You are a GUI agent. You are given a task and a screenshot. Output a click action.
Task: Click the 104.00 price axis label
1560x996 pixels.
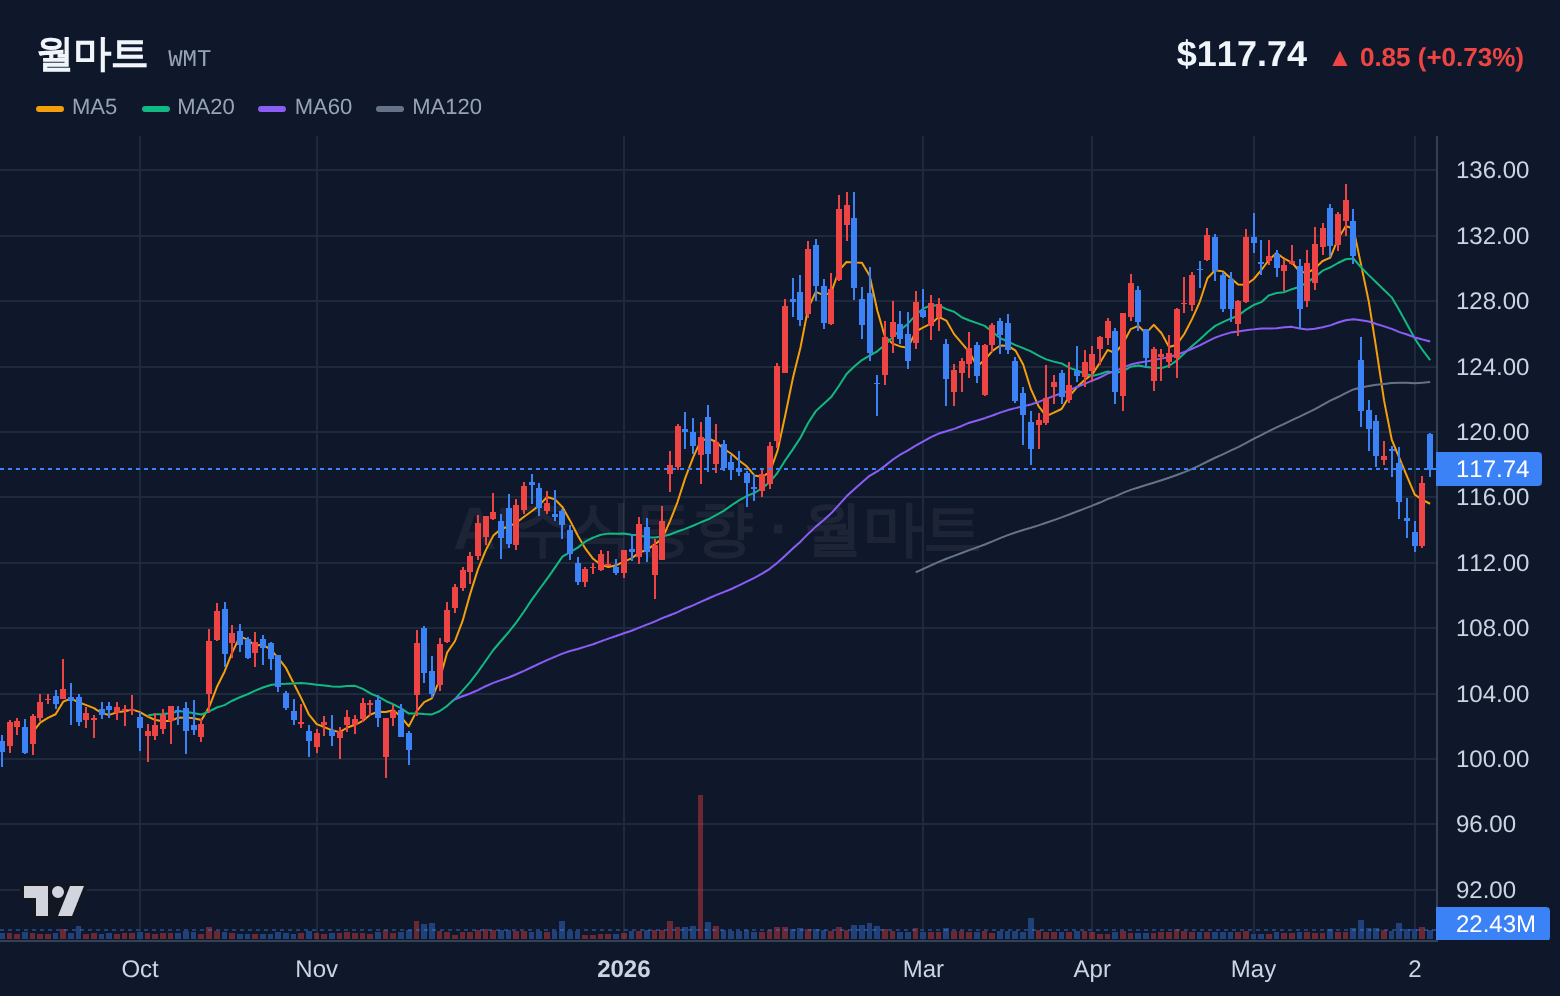coord(1492,694)
